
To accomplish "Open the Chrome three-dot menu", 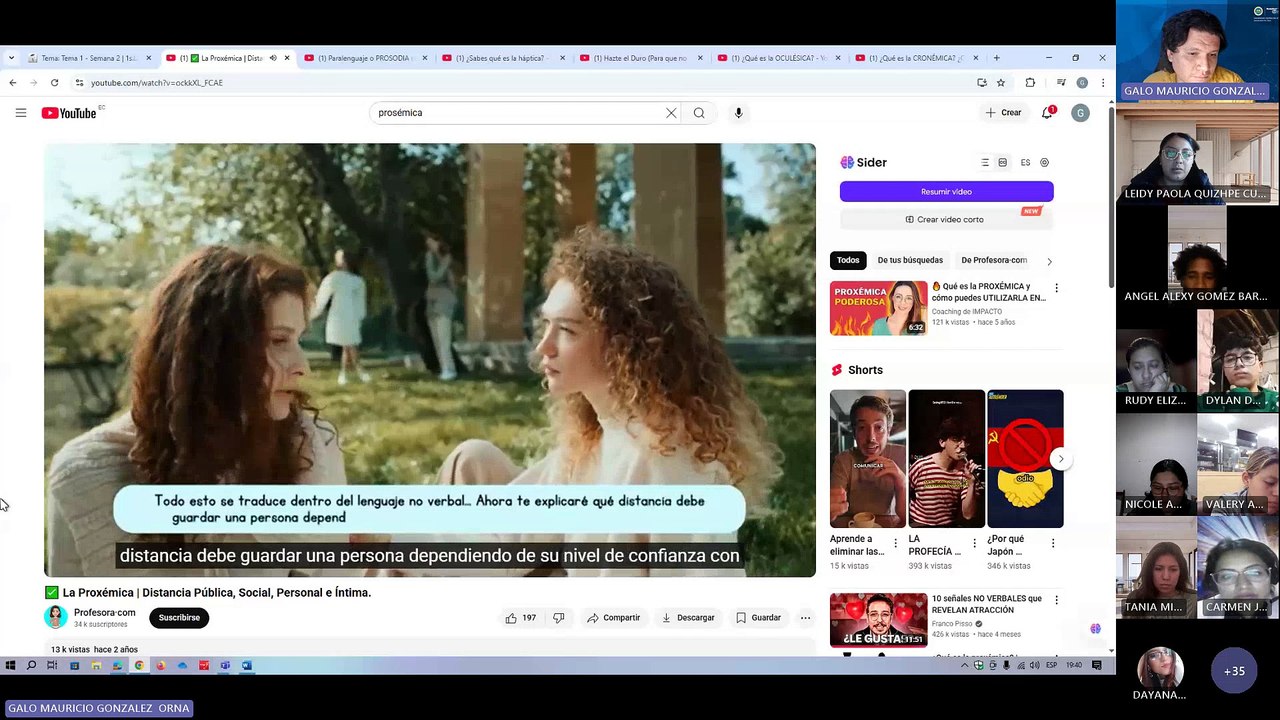I will (1103, 83).
